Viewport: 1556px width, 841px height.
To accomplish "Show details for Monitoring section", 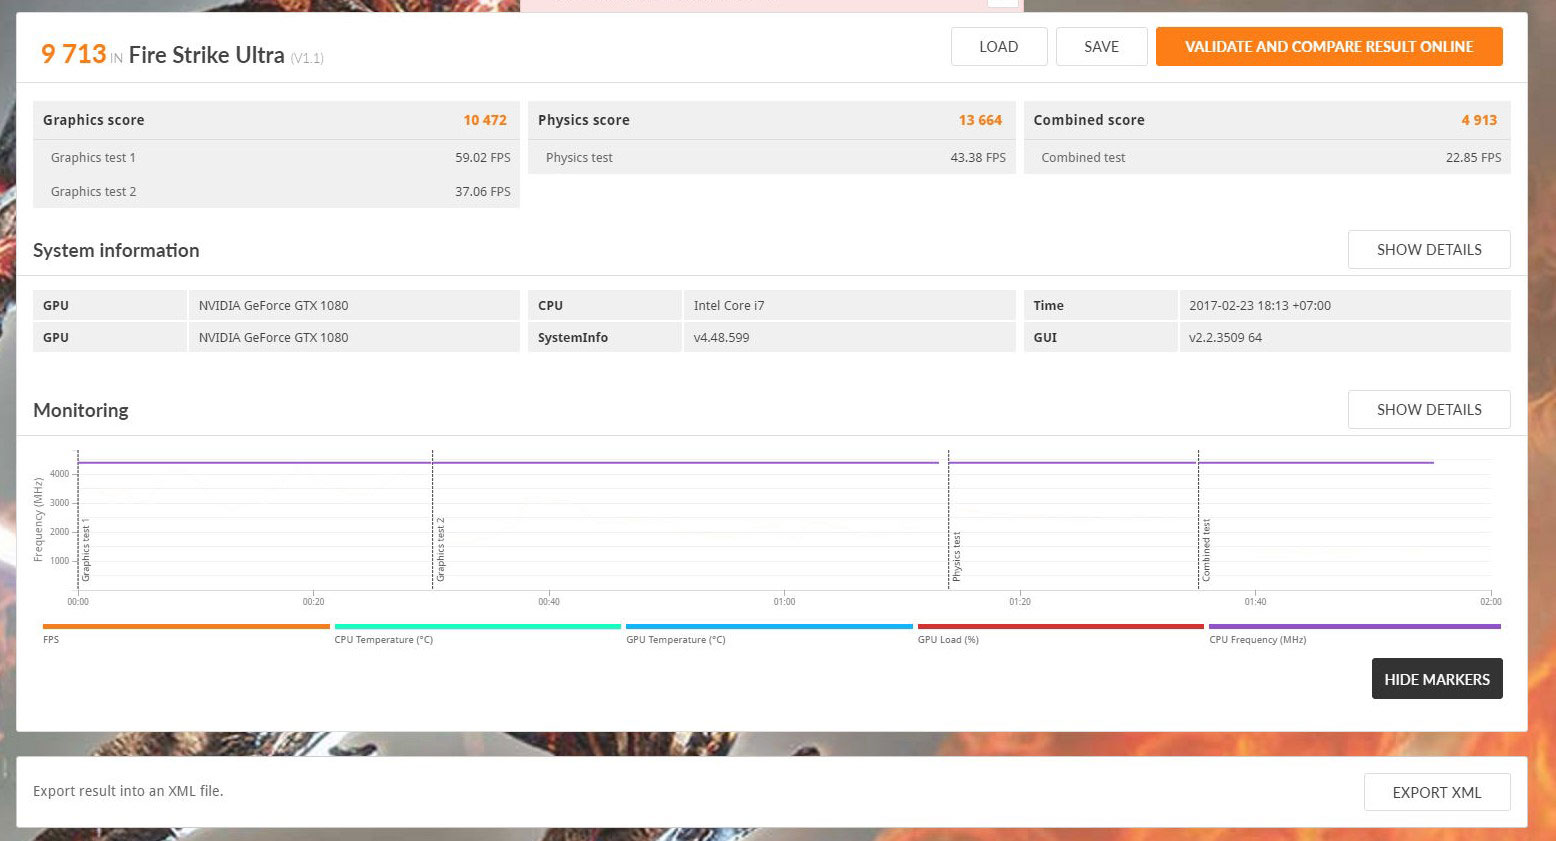I will [x=1428, y=410].
